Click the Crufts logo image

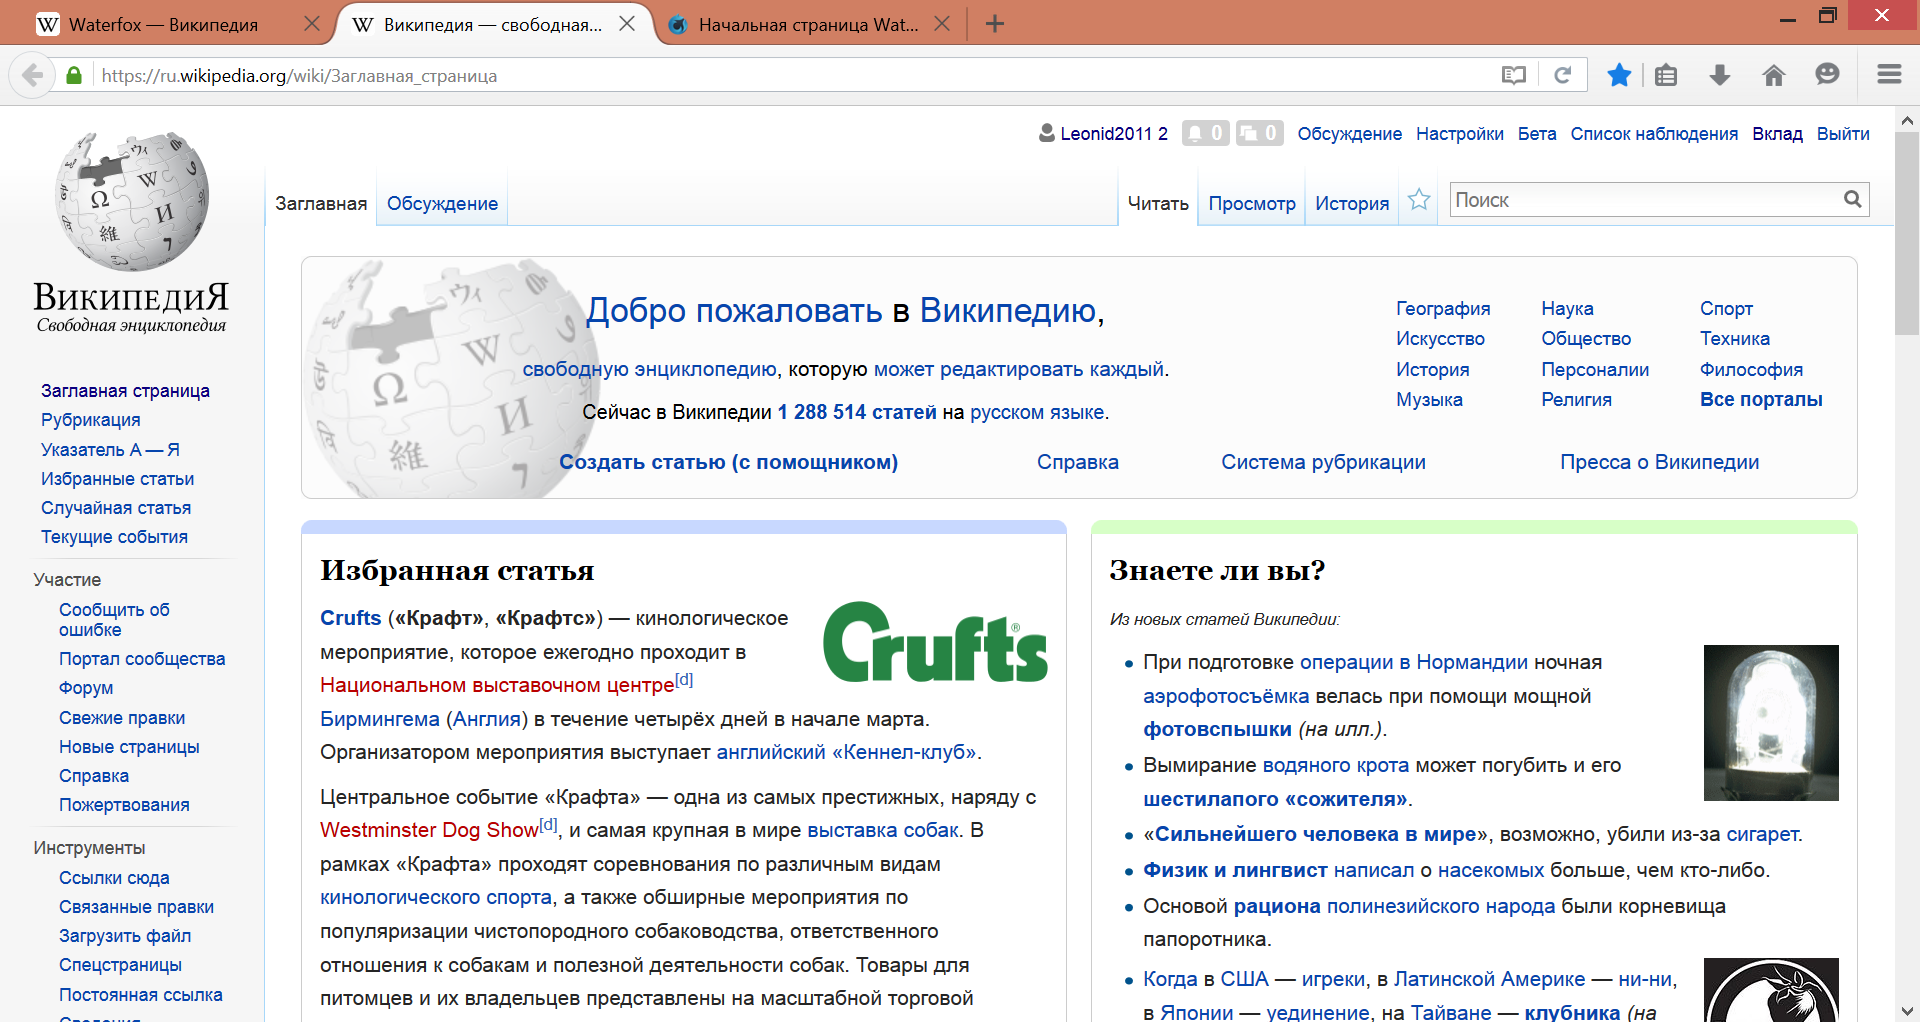(x=935, y=642)
